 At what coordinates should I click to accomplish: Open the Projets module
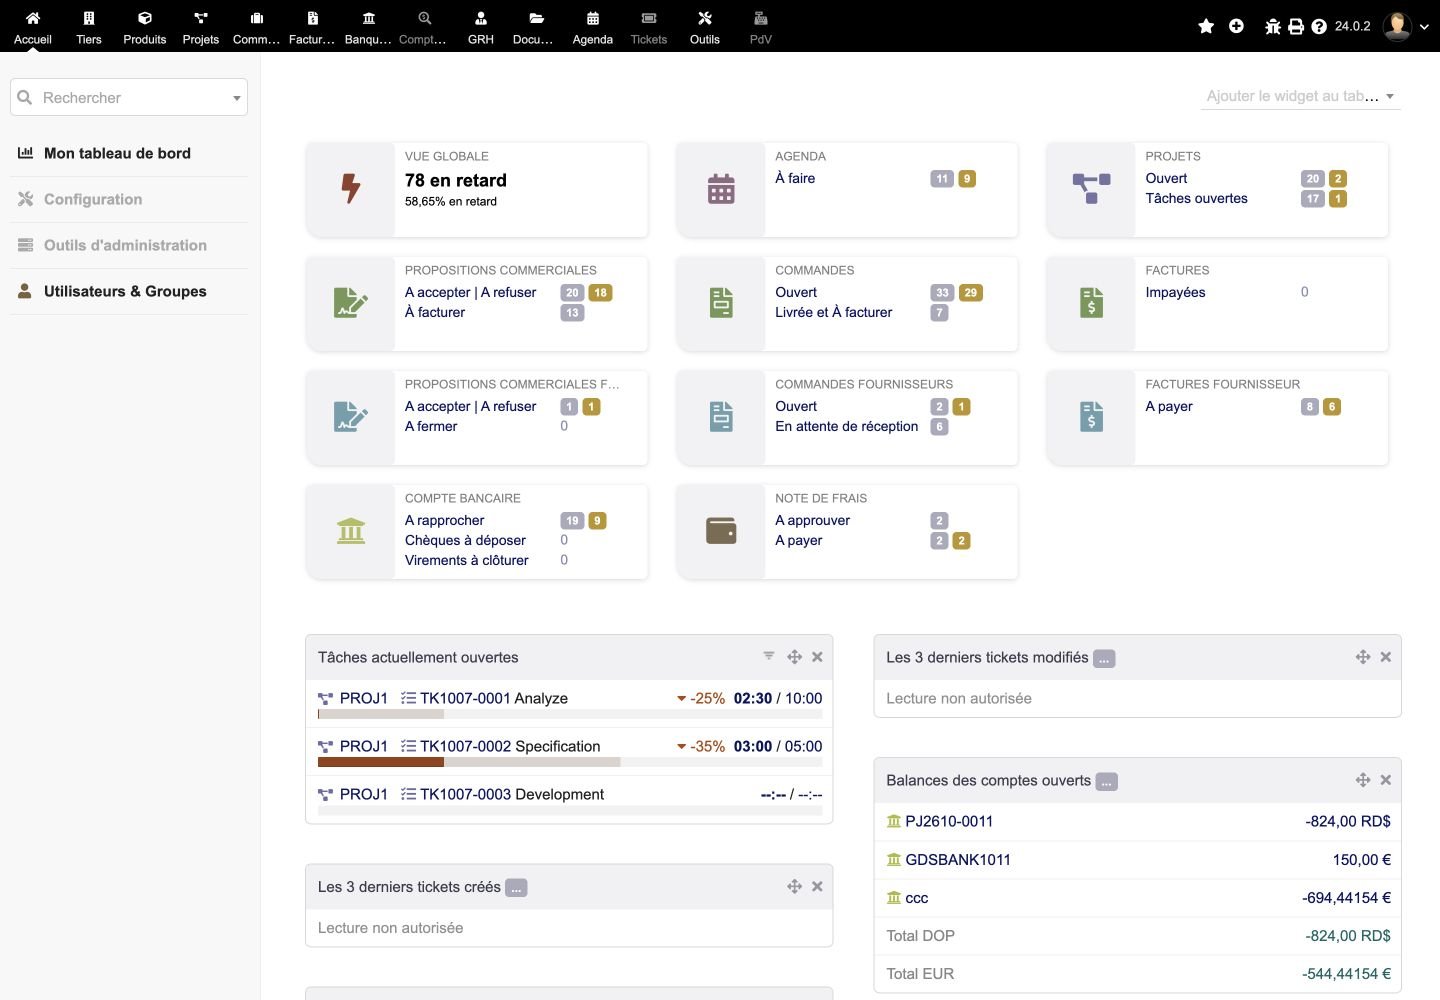201,27
